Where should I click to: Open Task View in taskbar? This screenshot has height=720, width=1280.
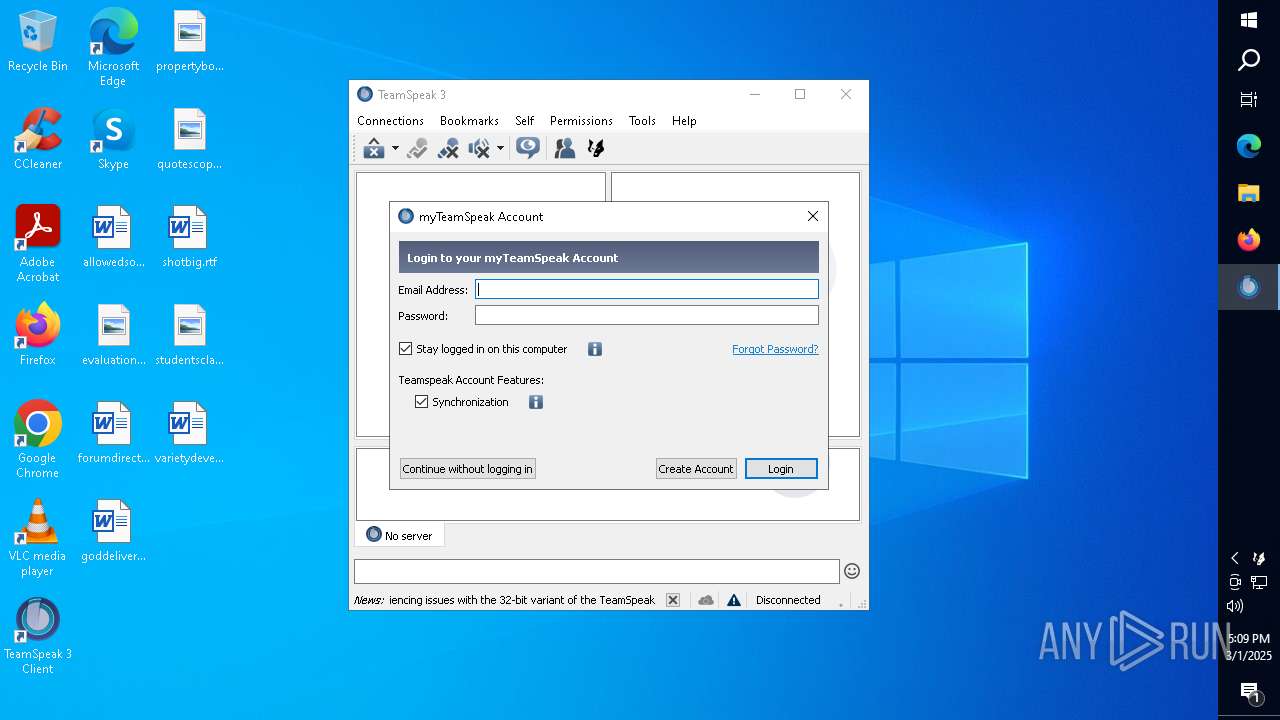(x=1249, y=99)
